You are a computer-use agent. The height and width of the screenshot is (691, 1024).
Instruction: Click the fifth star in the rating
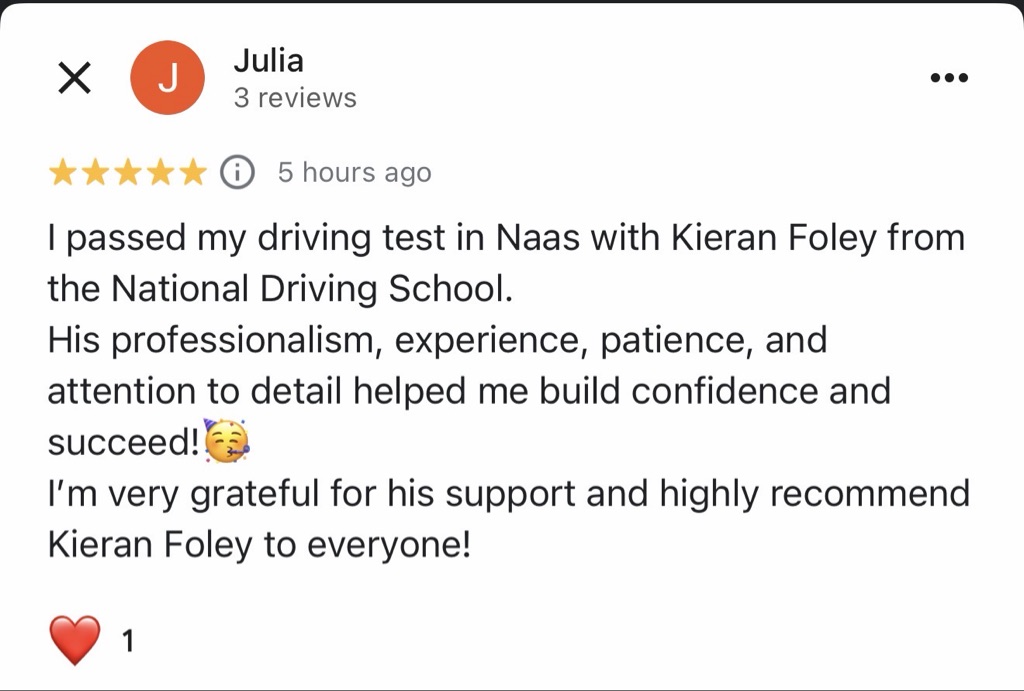tap(191, 172)
